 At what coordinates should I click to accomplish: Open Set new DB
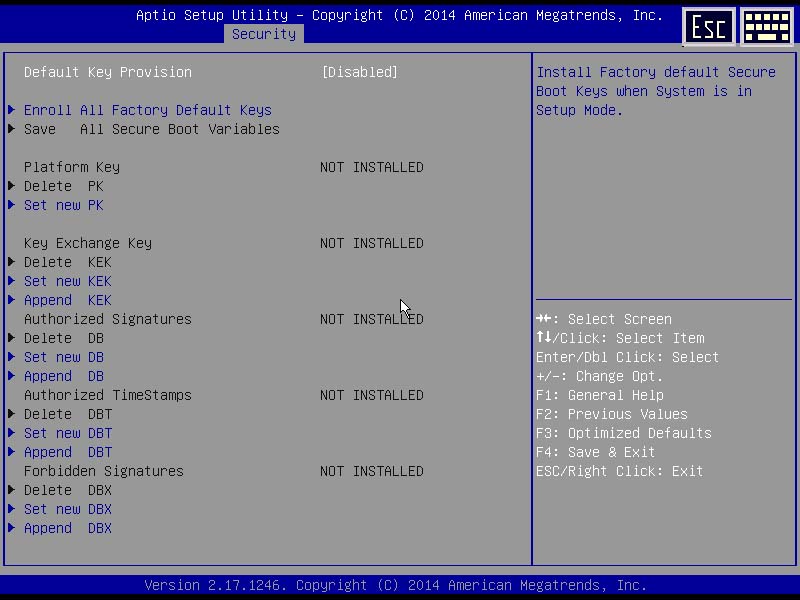point(64,357)
